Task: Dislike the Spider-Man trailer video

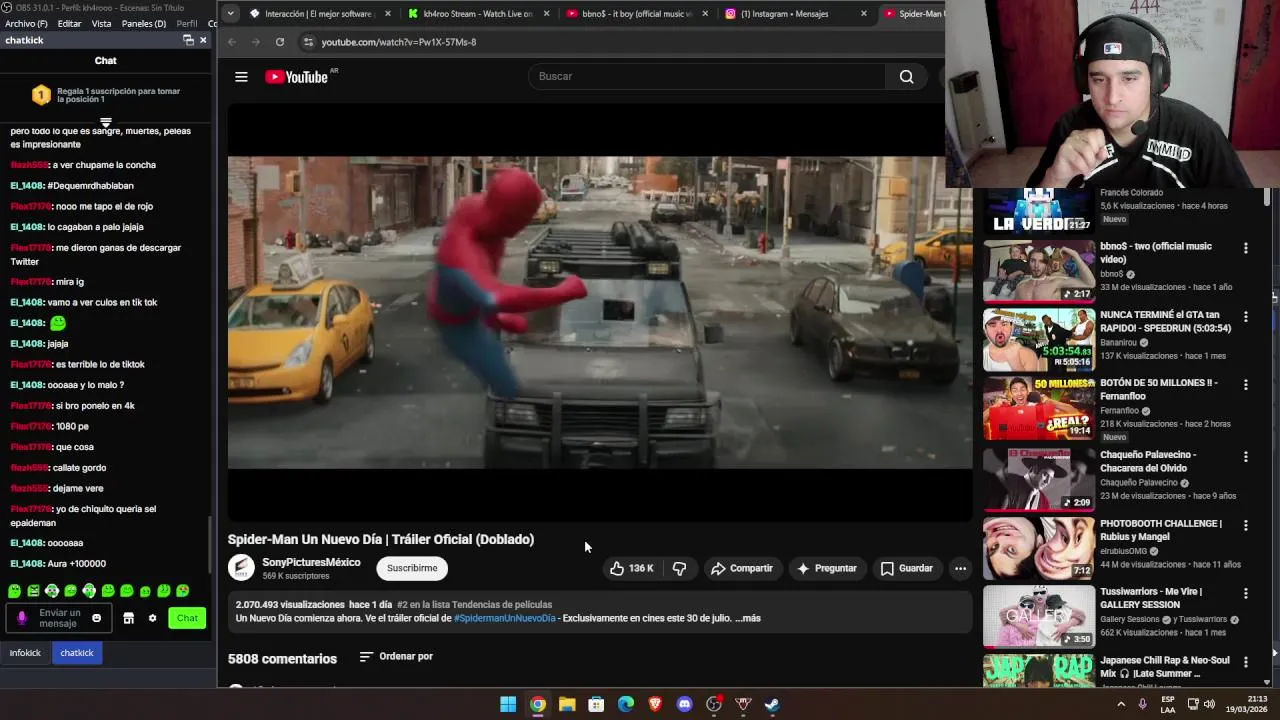Action: click(x=679, y=568)
